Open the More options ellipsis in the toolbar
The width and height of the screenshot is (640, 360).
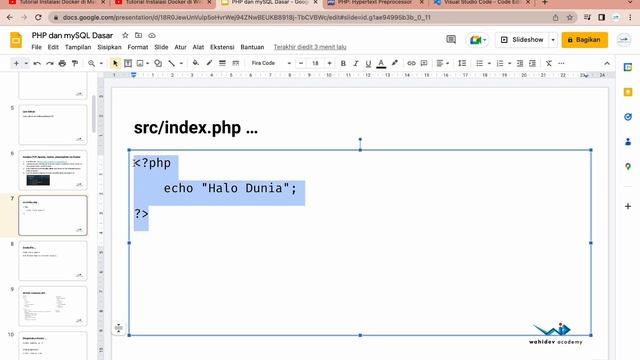(561, 63)
